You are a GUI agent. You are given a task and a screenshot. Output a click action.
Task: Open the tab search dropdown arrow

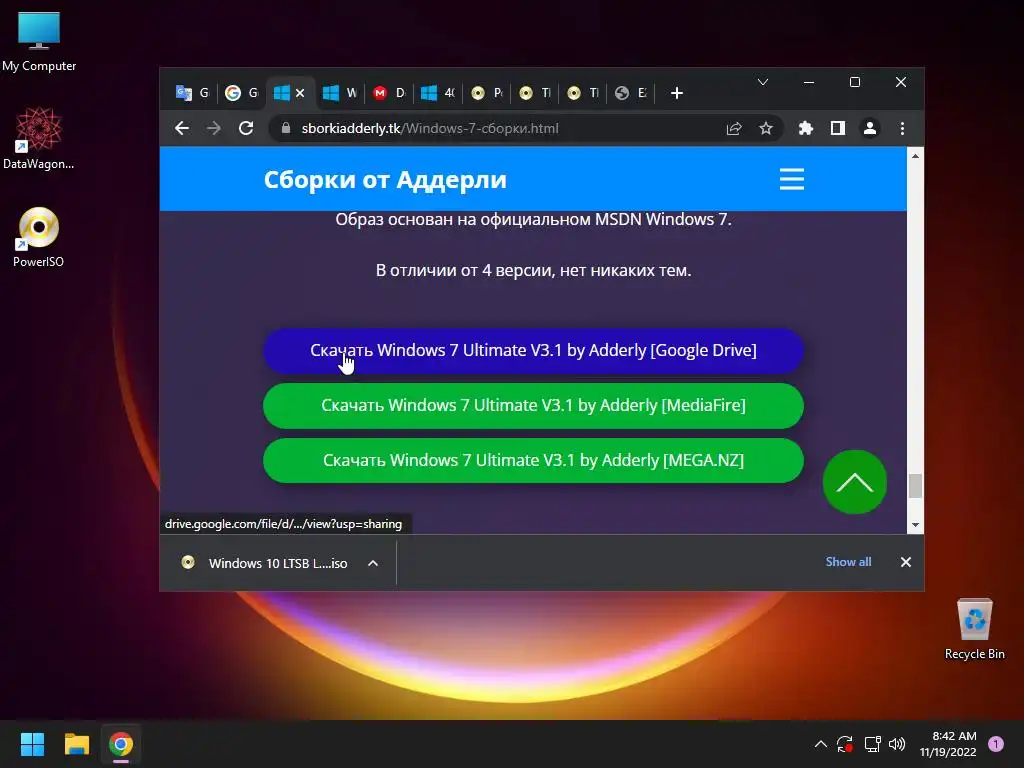pos(763,82)
